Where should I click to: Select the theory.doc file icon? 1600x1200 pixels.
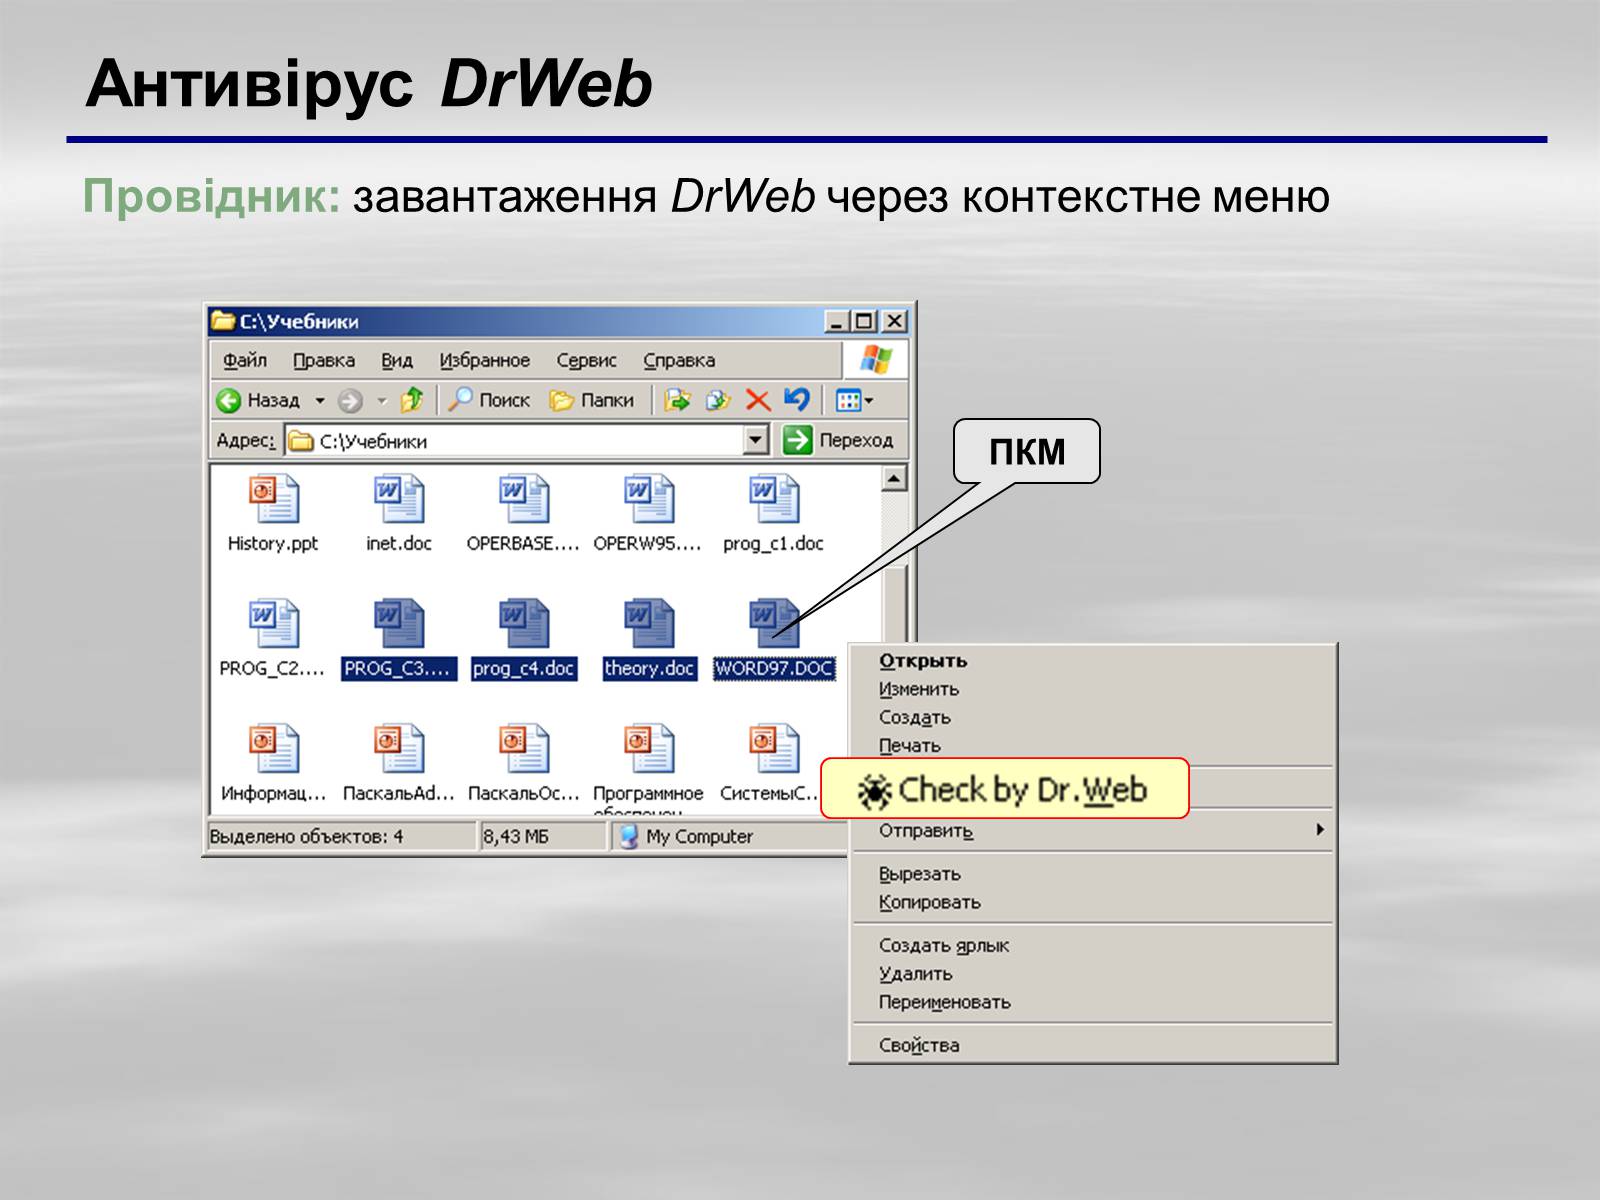click(x=649, y=624)
